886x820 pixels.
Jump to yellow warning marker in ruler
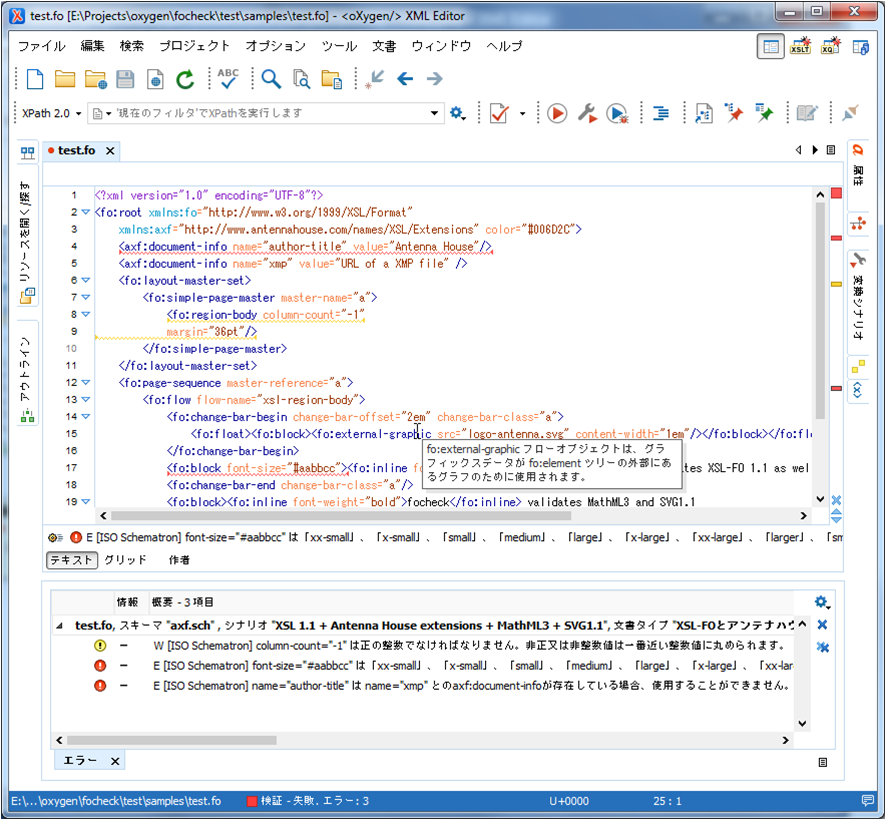[836, 284]
